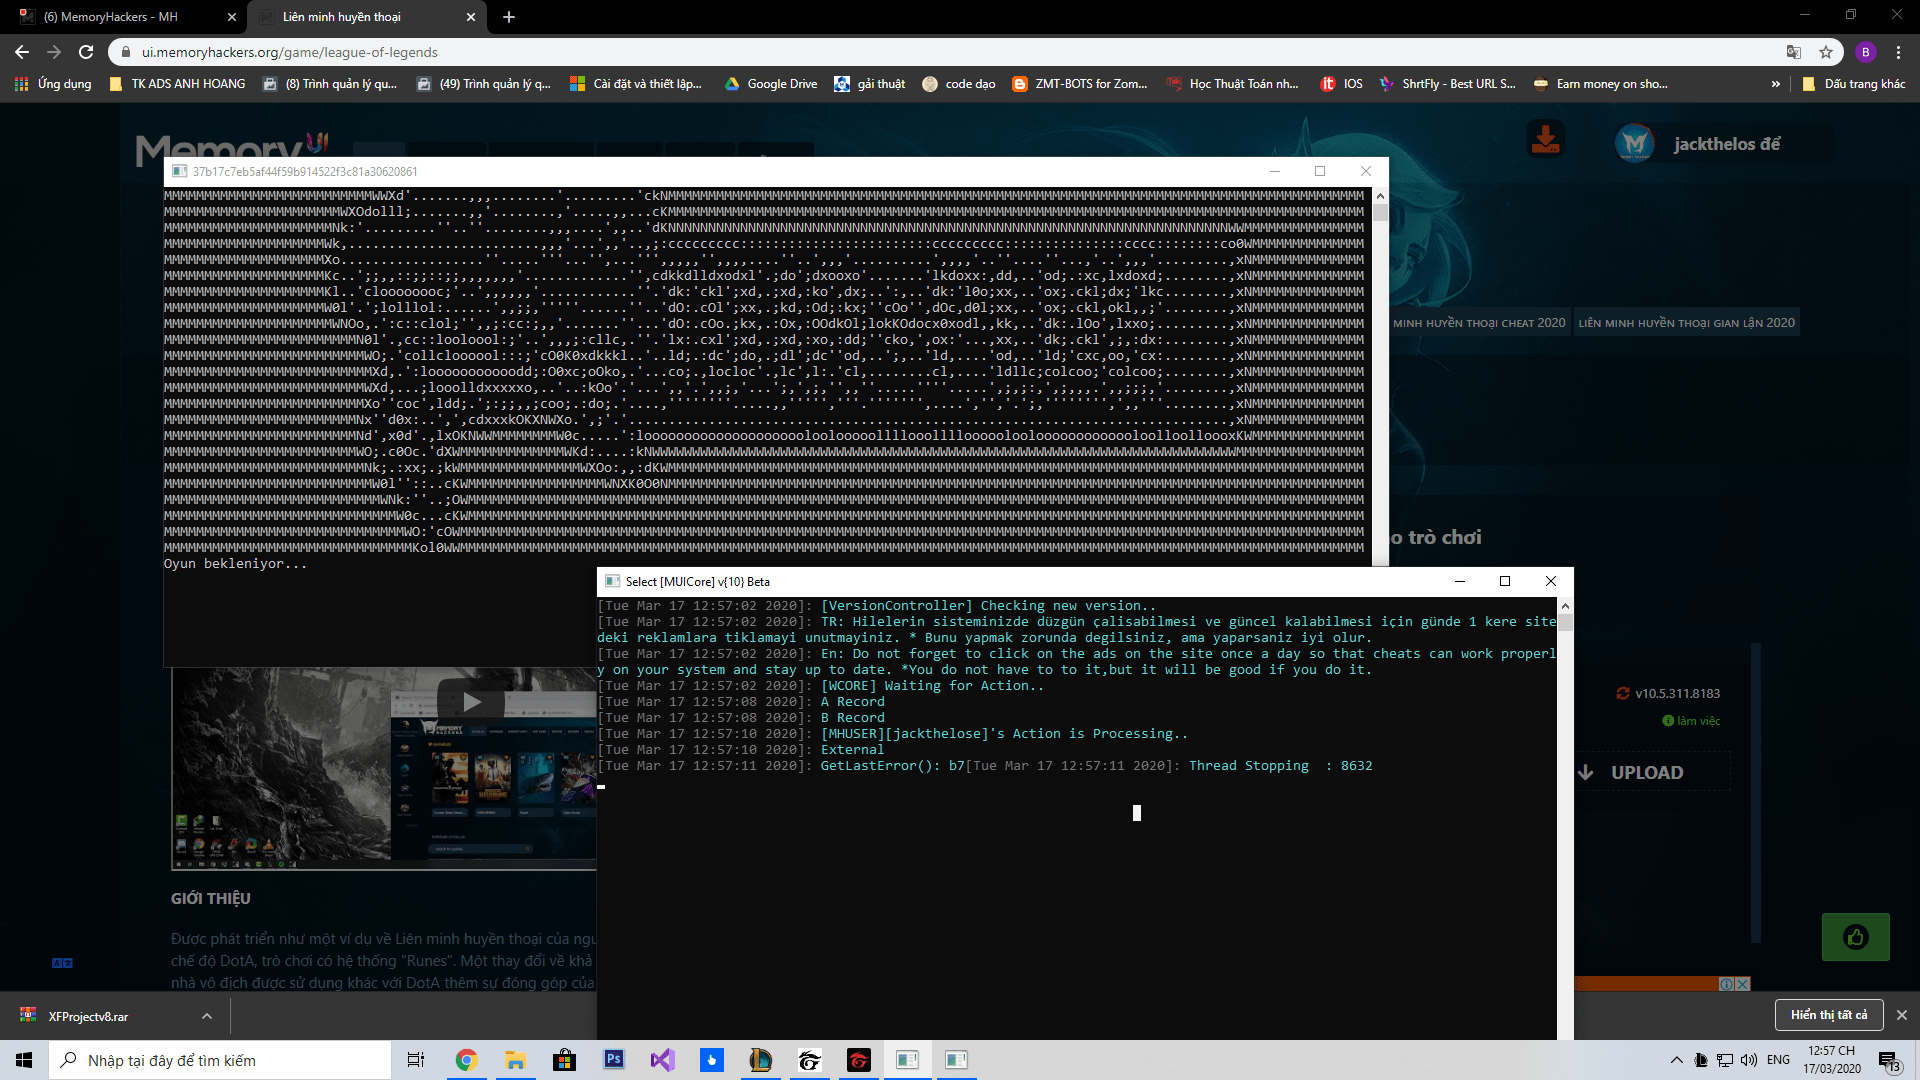Click the refresh icon beside v10.5.311.8183

point(1623,693)
